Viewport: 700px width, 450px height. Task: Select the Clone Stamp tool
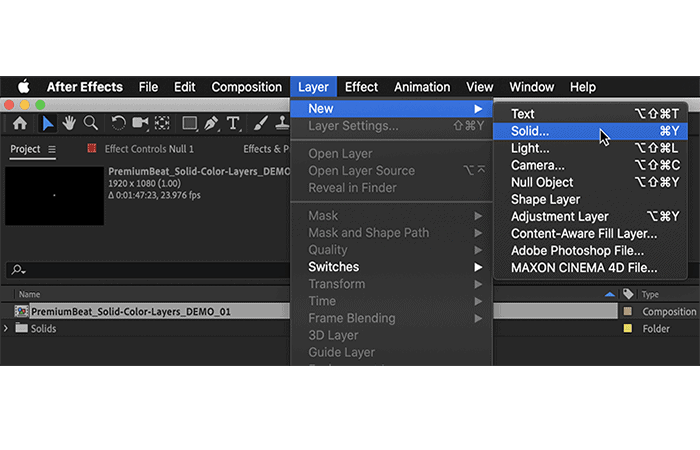[282, 123]
